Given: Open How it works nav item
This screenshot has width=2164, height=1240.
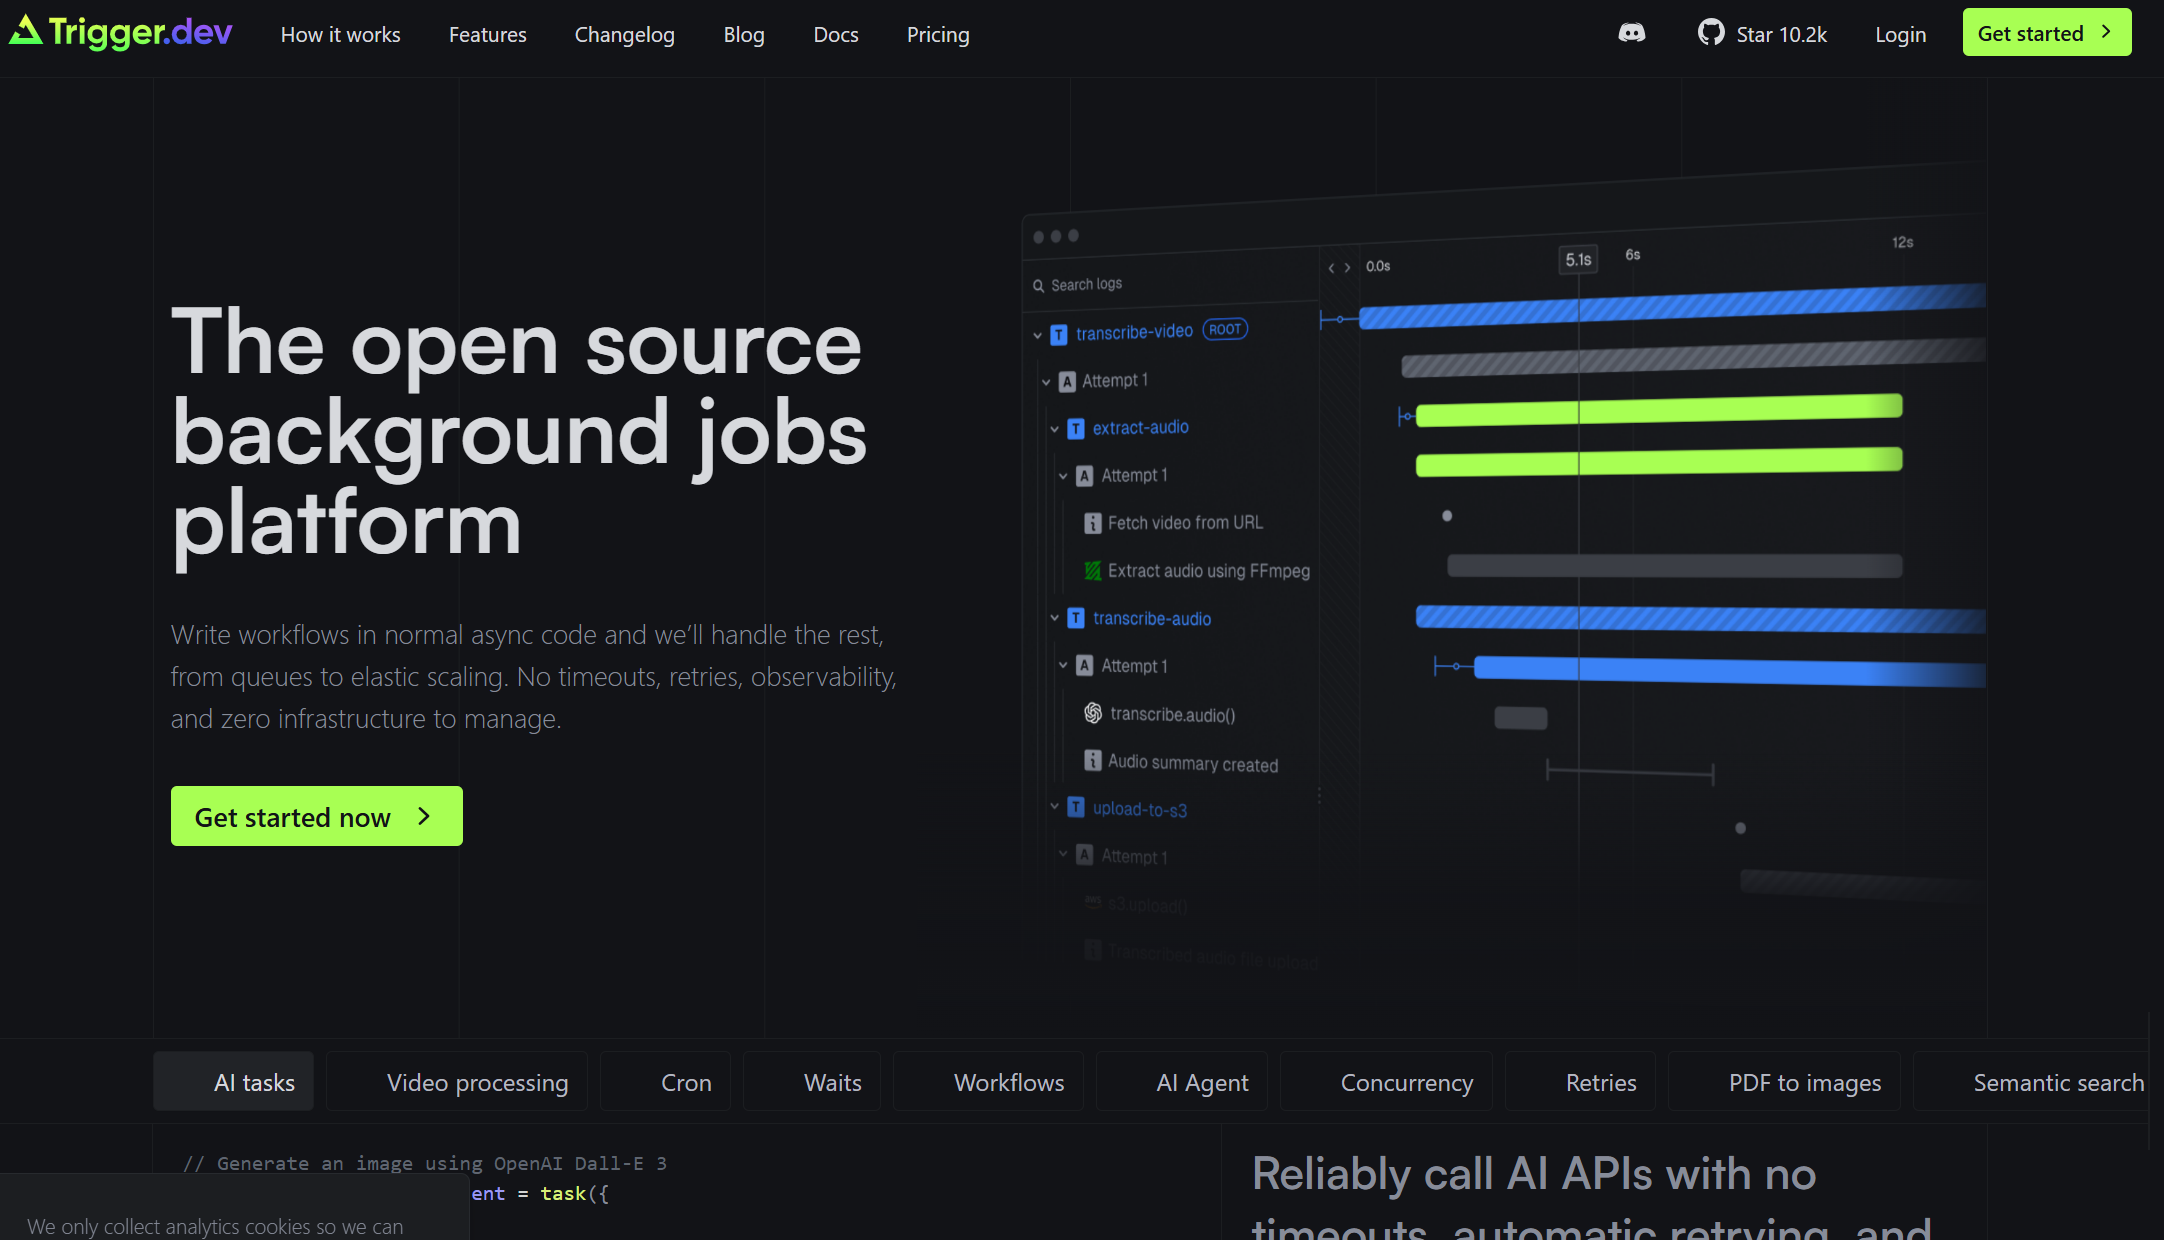Looking at the screenshot, I should (340, 34).
